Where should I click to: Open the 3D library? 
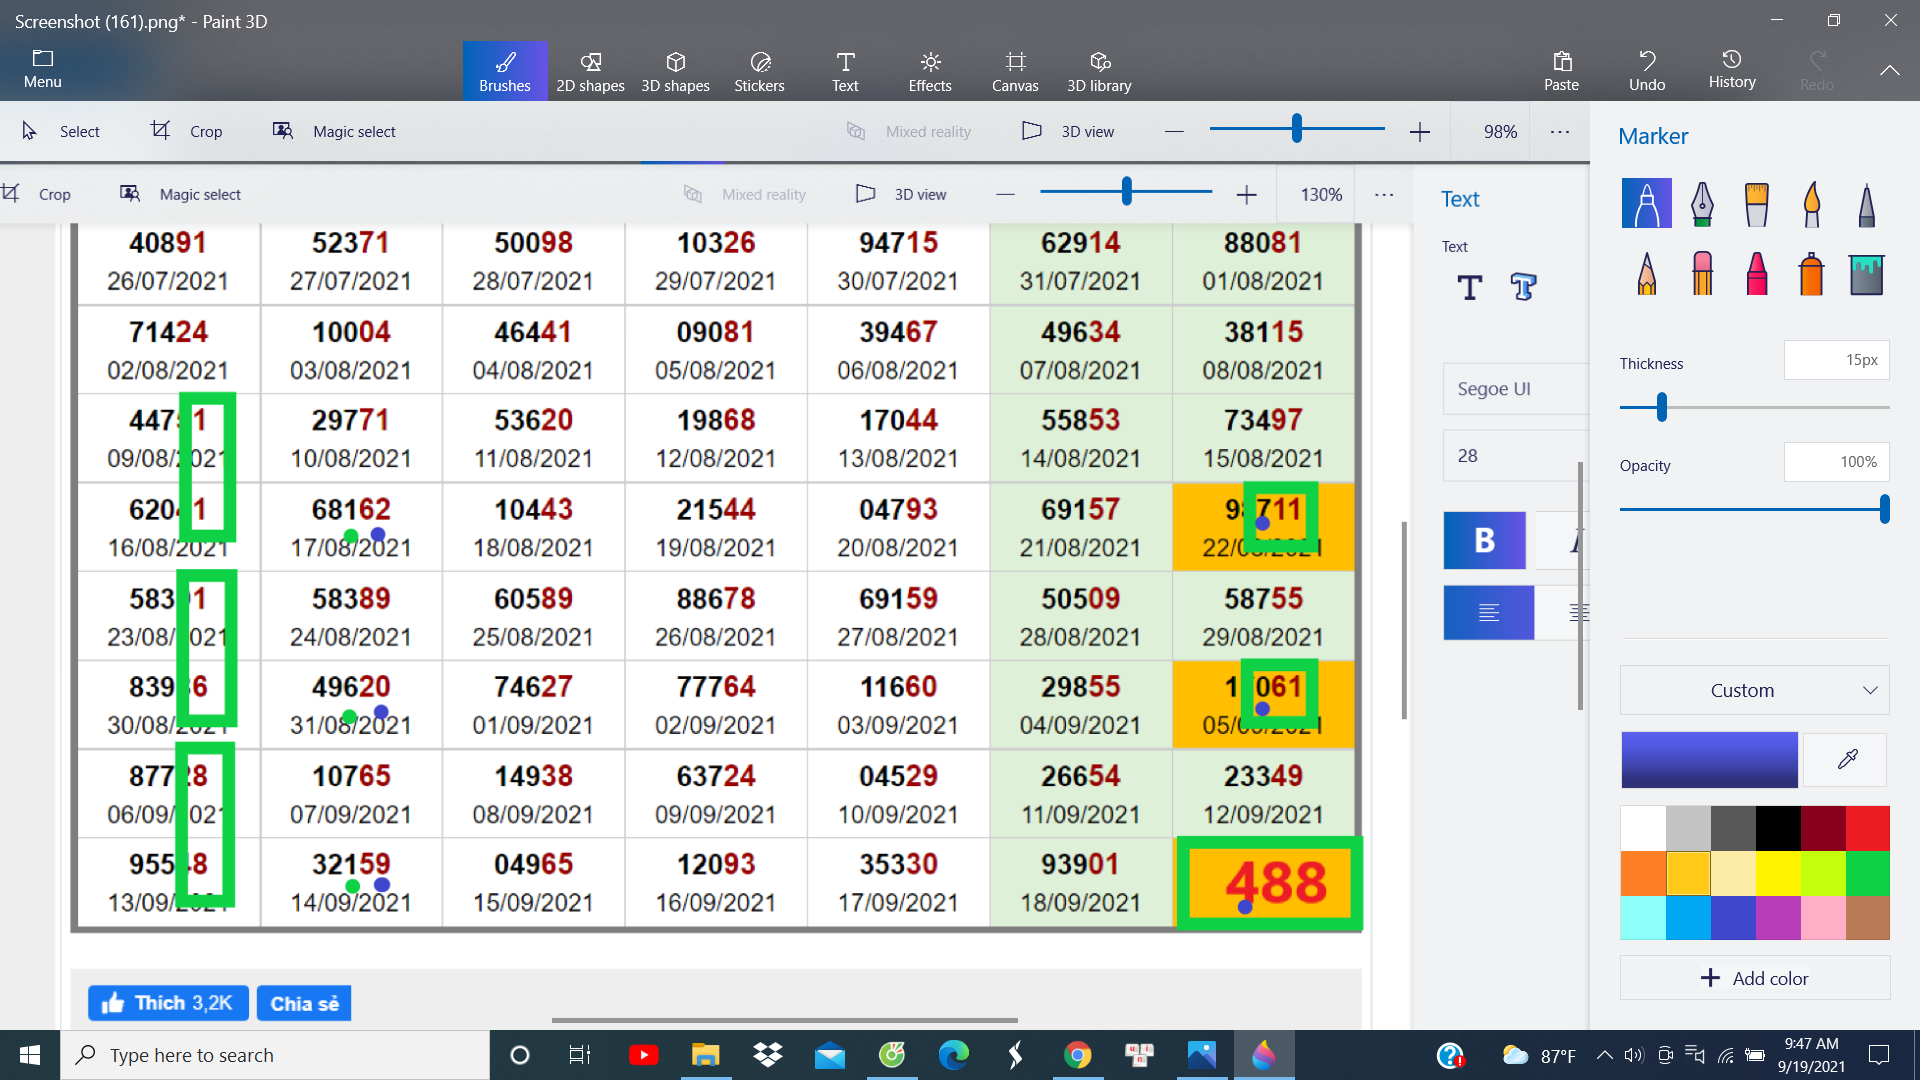click(x=1099, y=71)
